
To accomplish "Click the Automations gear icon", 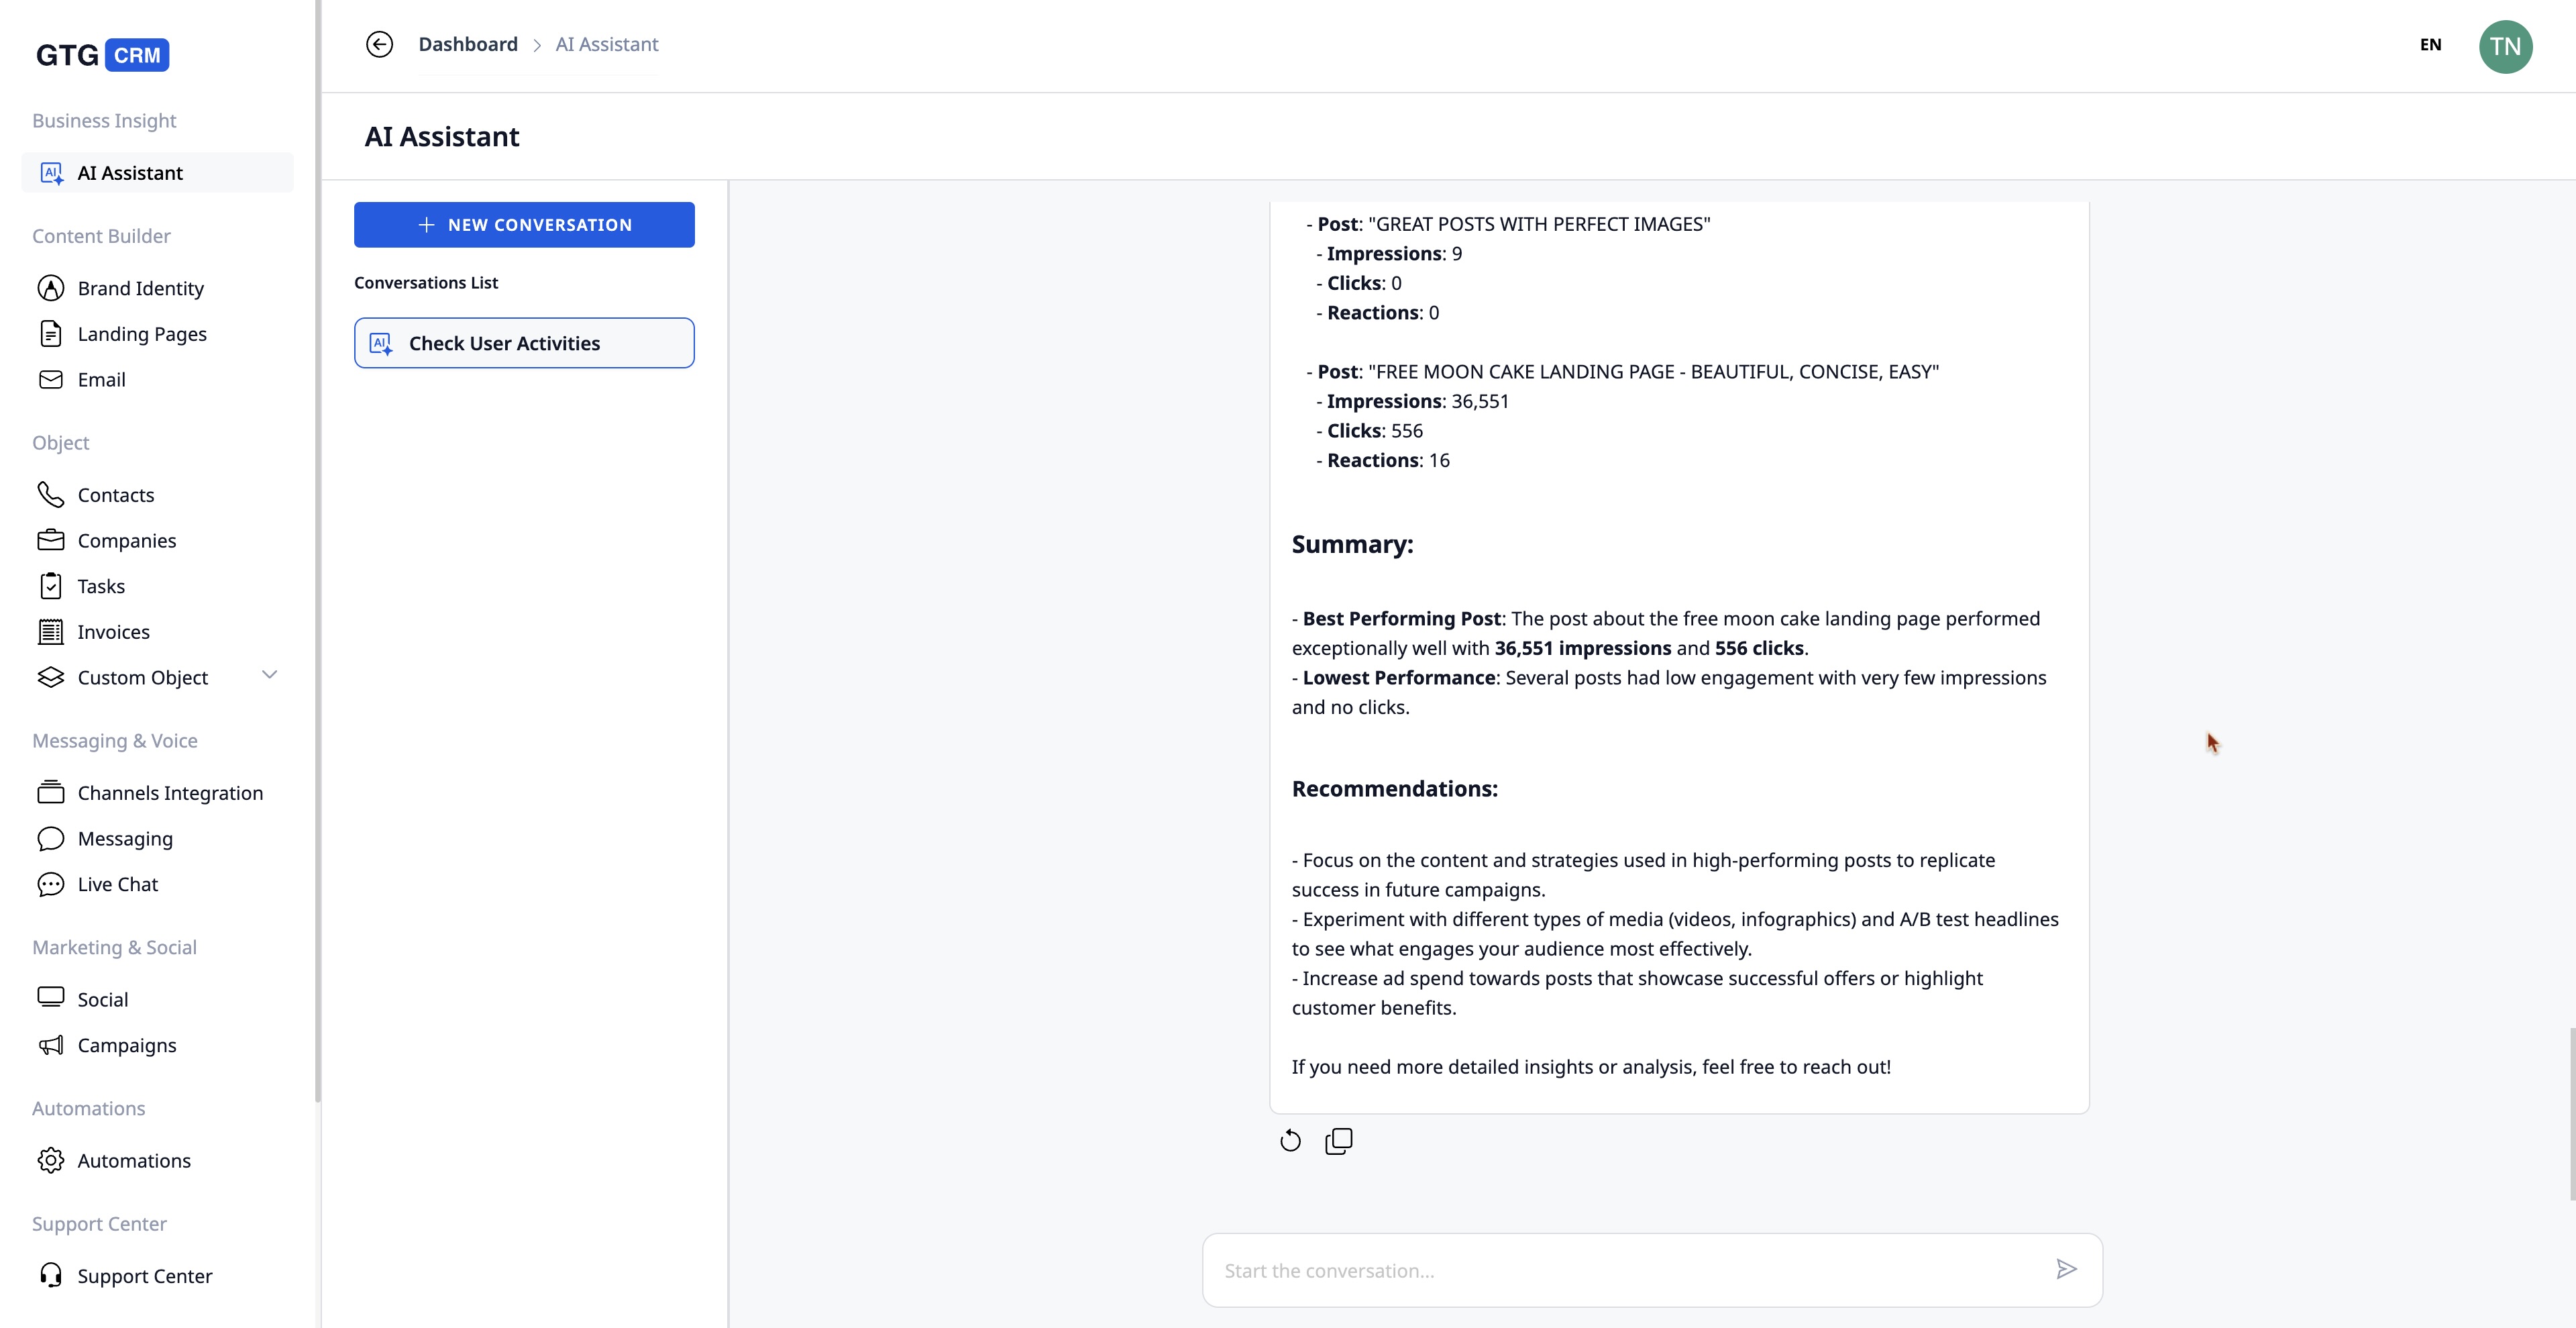I will [51, 1160].
